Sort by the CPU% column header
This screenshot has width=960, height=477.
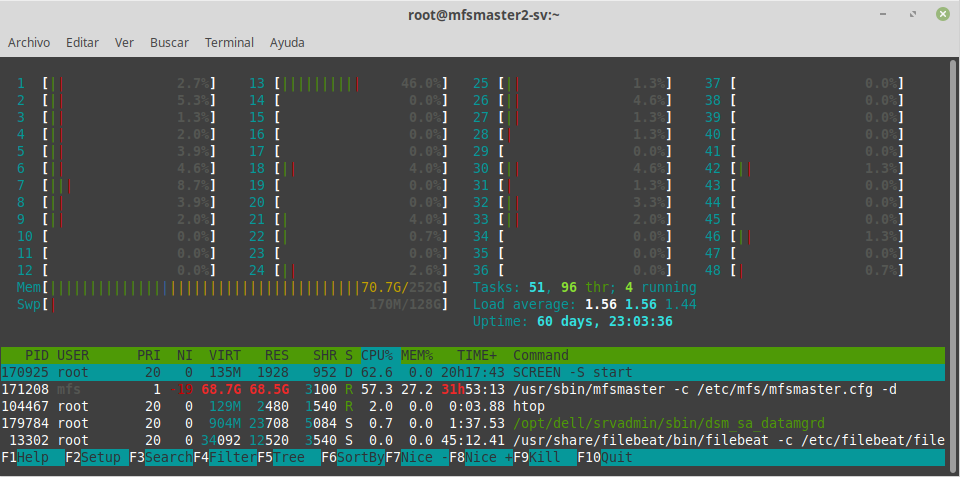(x=377, y=355)
